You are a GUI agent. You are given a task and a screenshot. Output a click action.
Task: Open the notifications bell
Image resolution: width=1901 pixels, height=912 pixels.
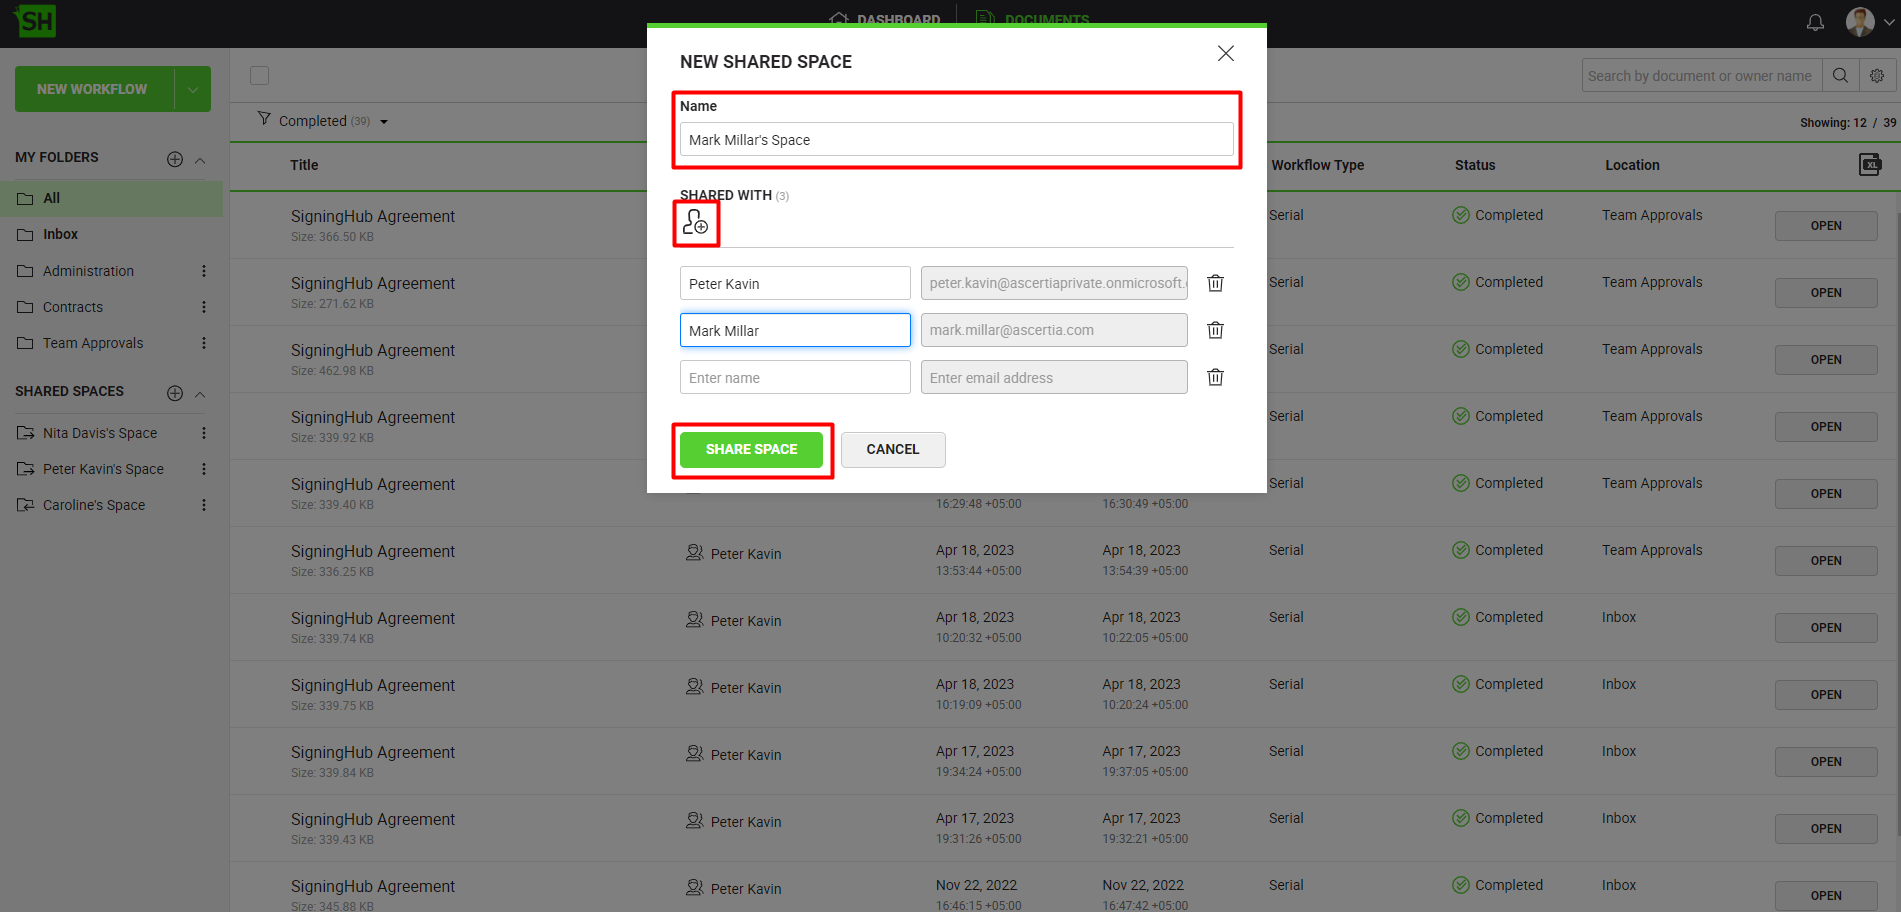[1815, 22]
